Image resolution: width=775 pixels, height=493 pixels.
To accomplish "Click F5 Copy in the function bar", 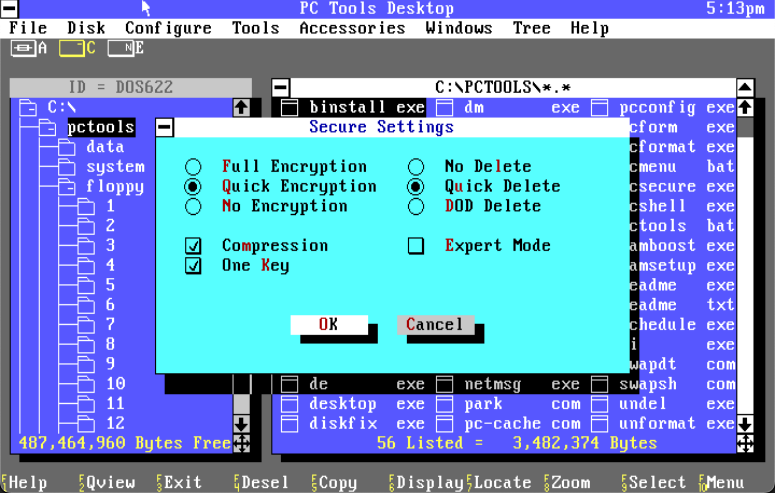I will [x=334, y=483].
